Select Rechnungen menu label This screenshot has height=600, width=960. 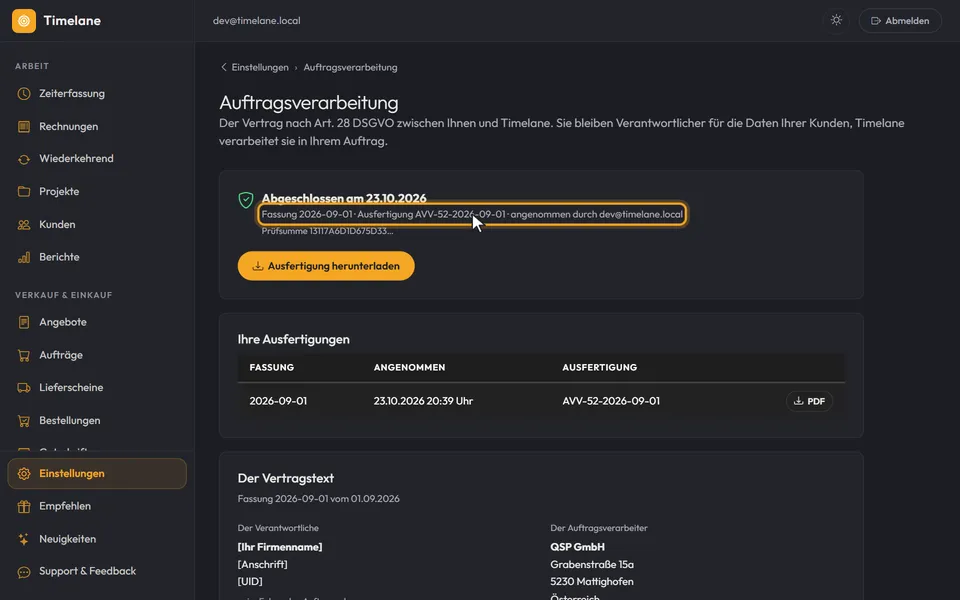point(69,127)
